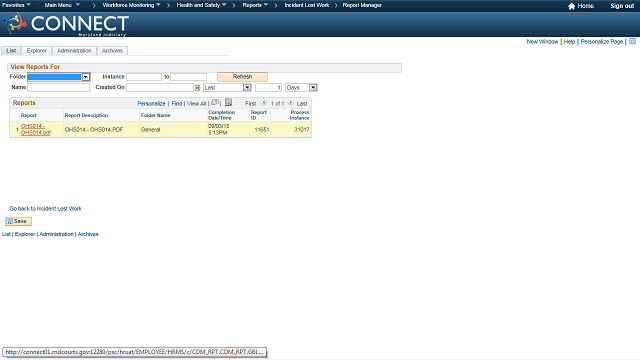Select OHS014 - OHS014.PDF description cell
Screen dimensions: 640x360
coord(94,130)
